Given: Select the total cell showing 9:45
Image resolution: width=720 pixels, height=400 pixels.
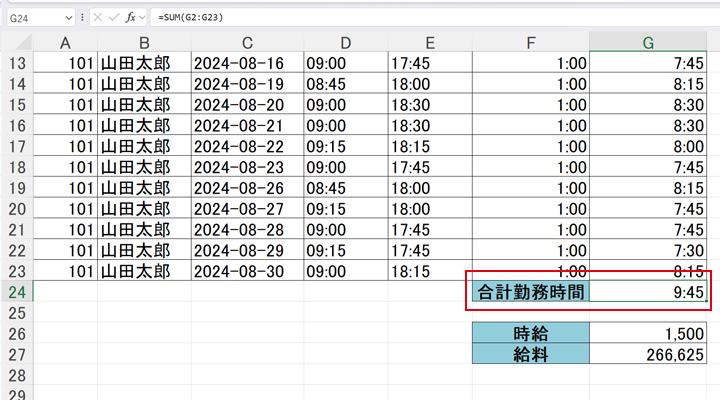Looking at the screenshot, I should click(648, 292).
